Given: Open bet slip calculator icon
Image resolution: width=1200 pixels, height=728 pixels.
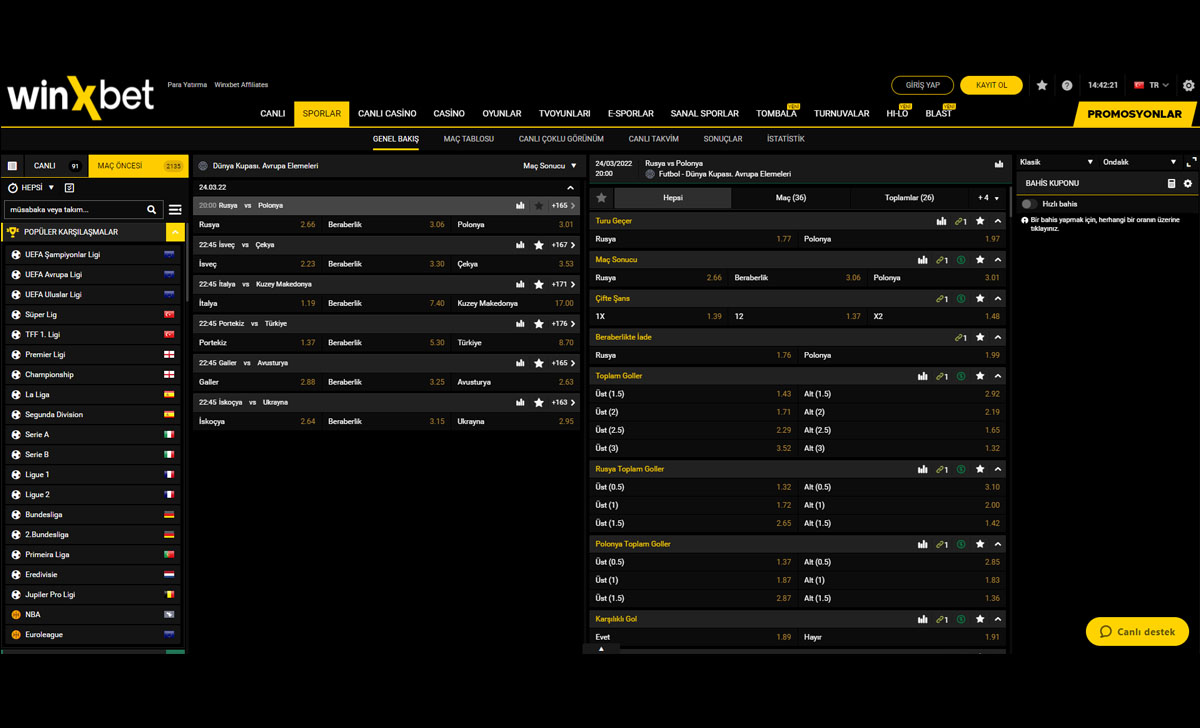Looking at the screenshot, I should pos(1171,184).
